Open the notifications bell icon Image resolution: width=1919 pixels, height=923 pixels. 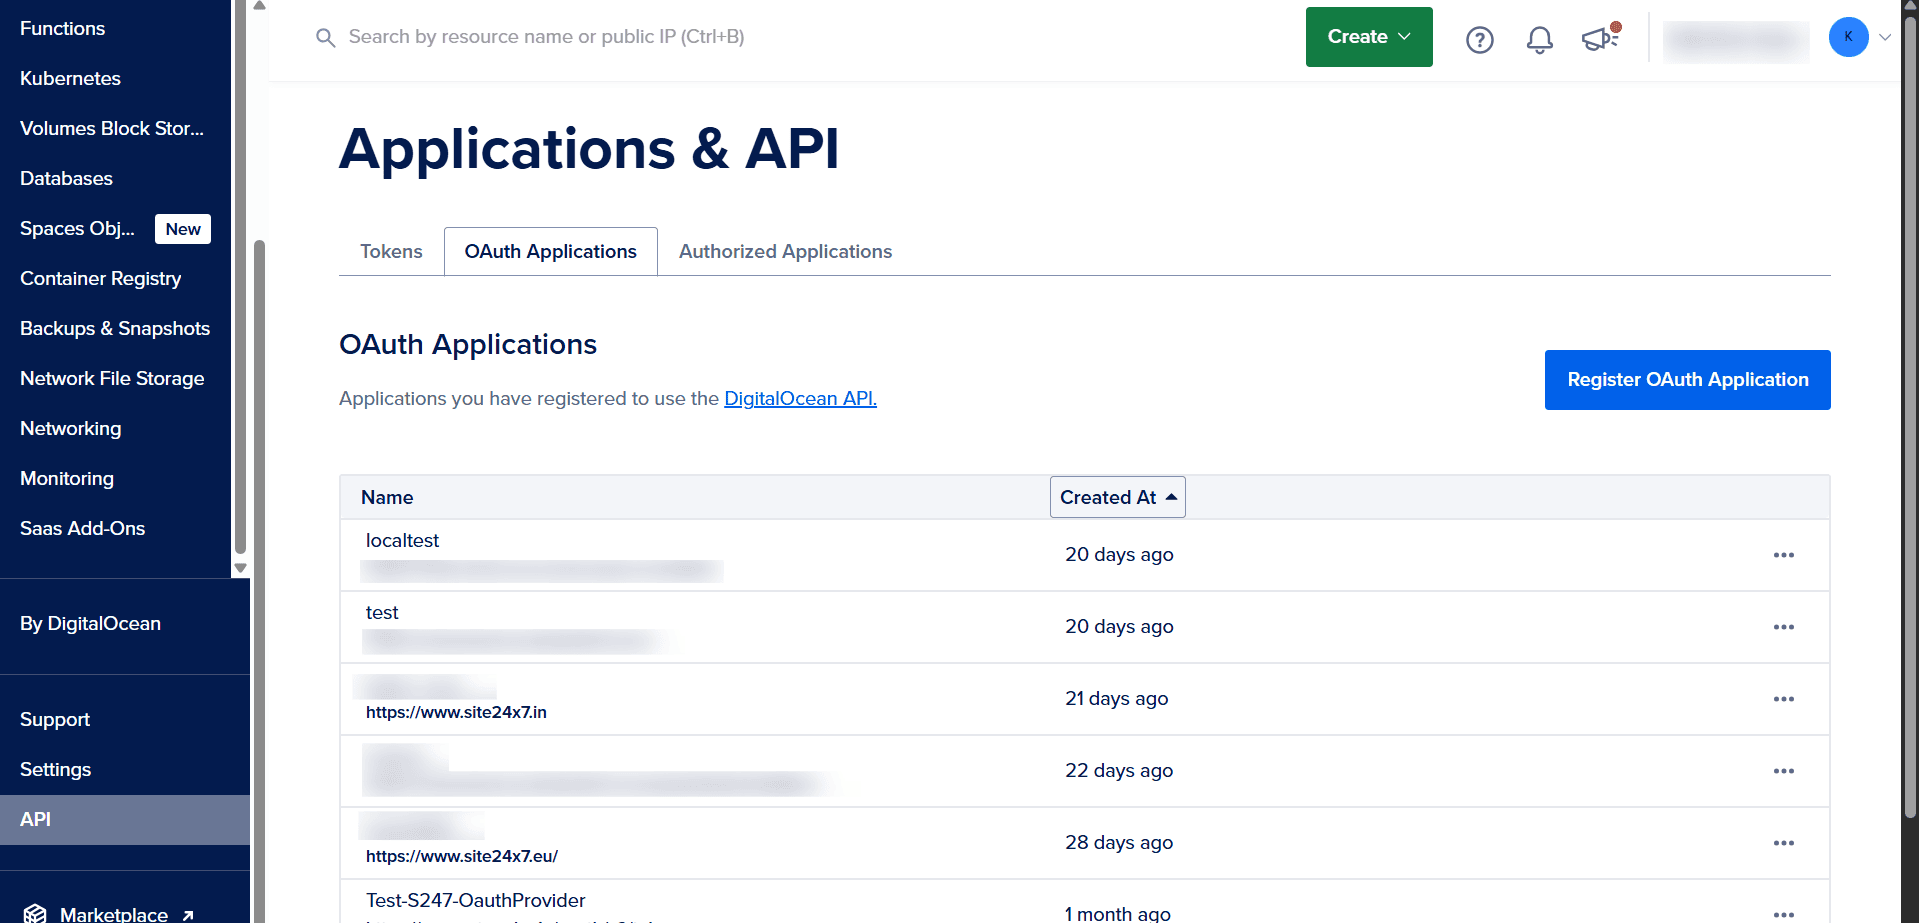point(1539,40)
